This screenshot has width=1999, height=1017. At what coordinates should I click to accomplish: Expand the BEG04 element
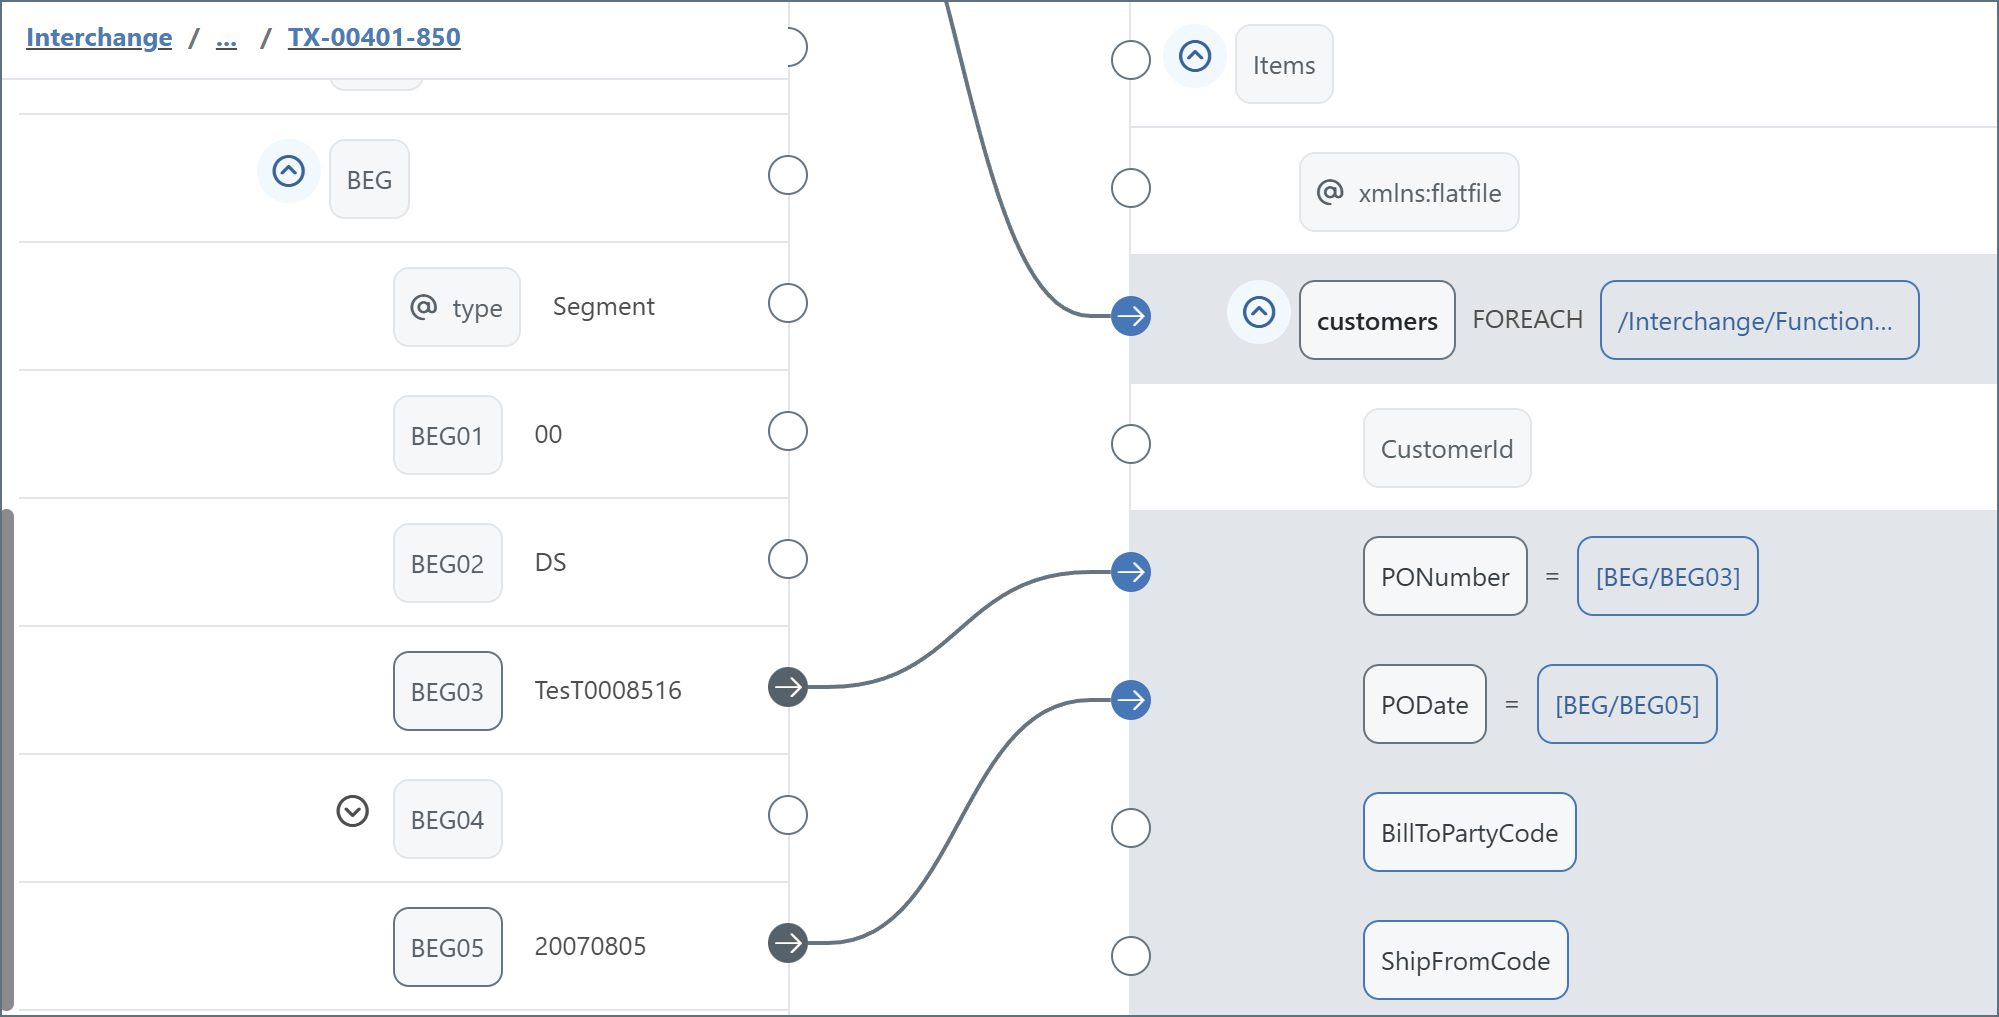coord(353,811)
